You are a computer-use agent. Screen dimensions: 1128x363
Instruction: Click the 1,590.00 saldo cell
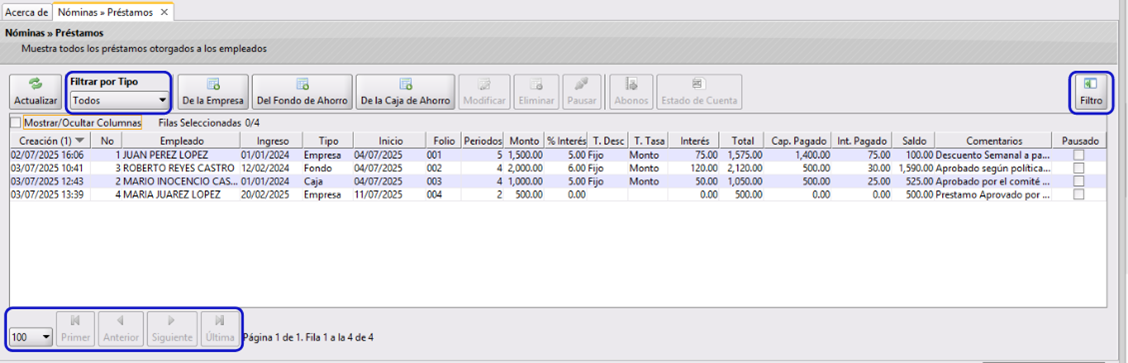point(914,167)
